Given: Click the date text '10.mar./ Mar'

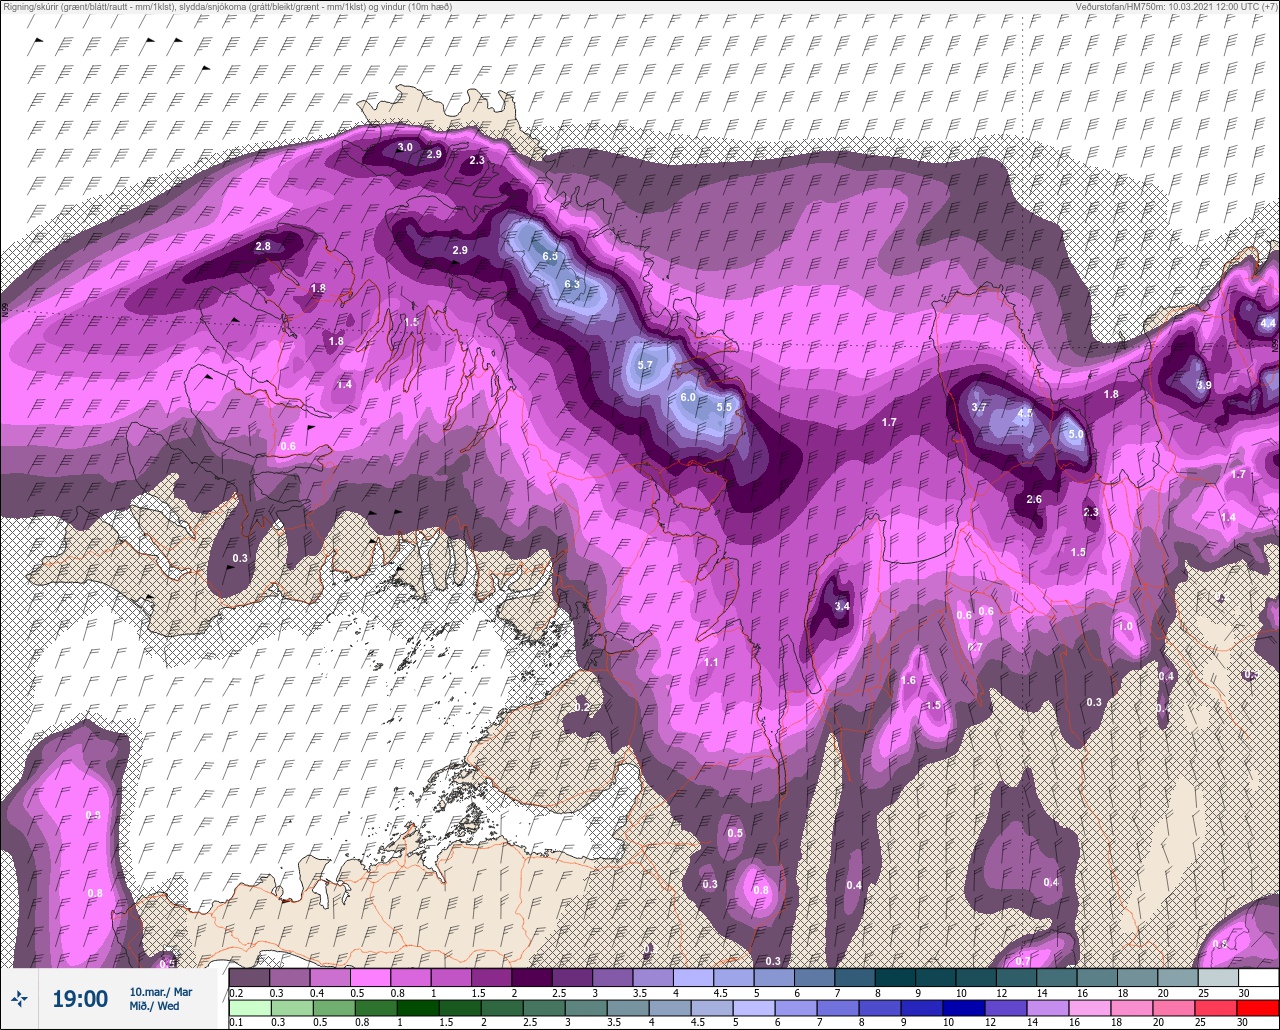Looking at the screenshot, I should click(160, 992).
